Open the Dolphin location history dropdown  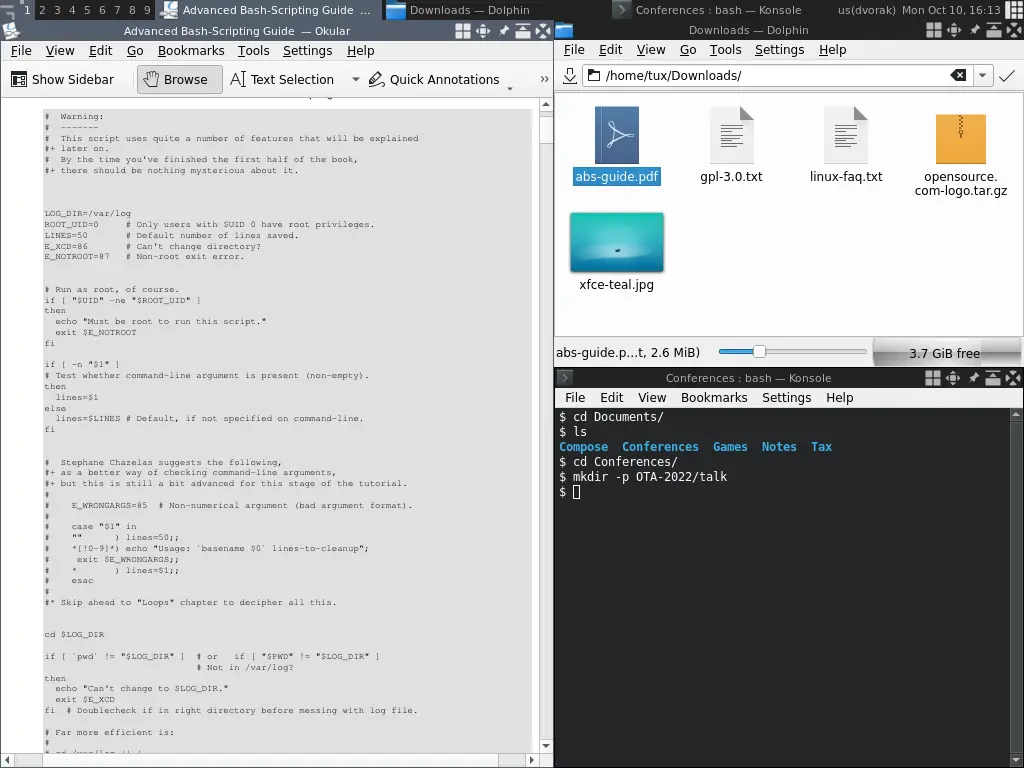pyautogui.click(x=983, y=76)
